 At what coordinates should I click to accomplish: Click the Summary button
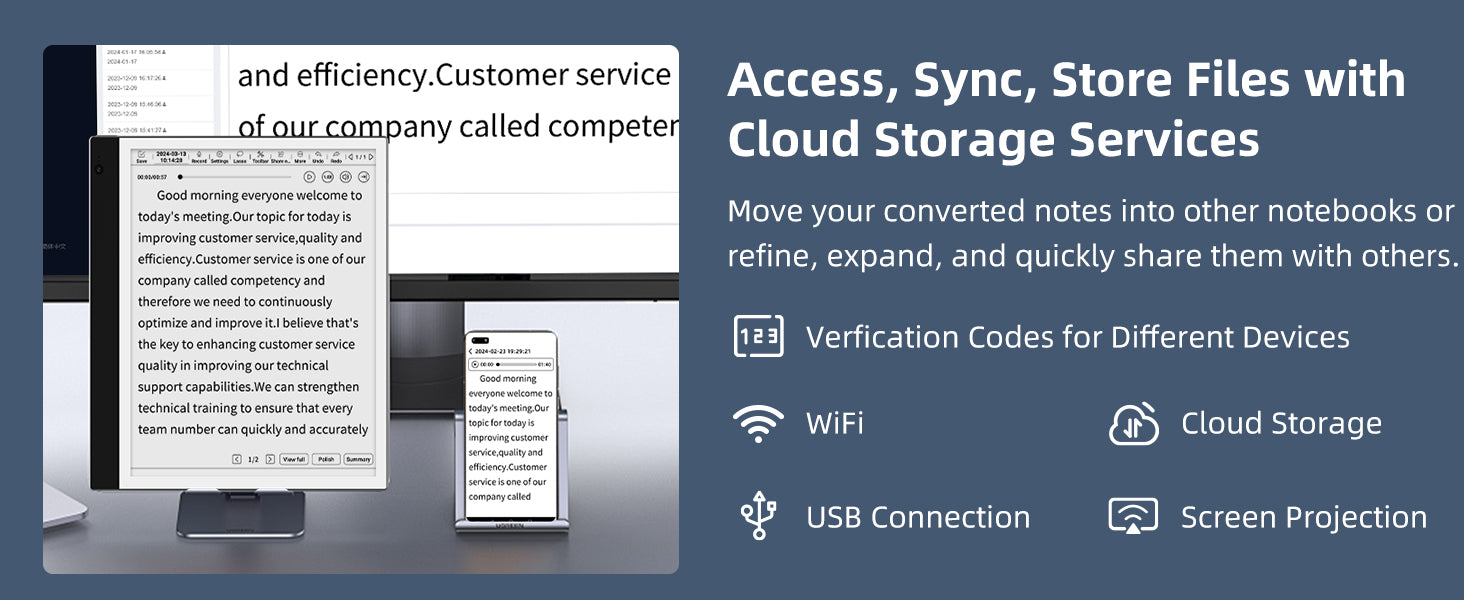(x=358, y=459)
